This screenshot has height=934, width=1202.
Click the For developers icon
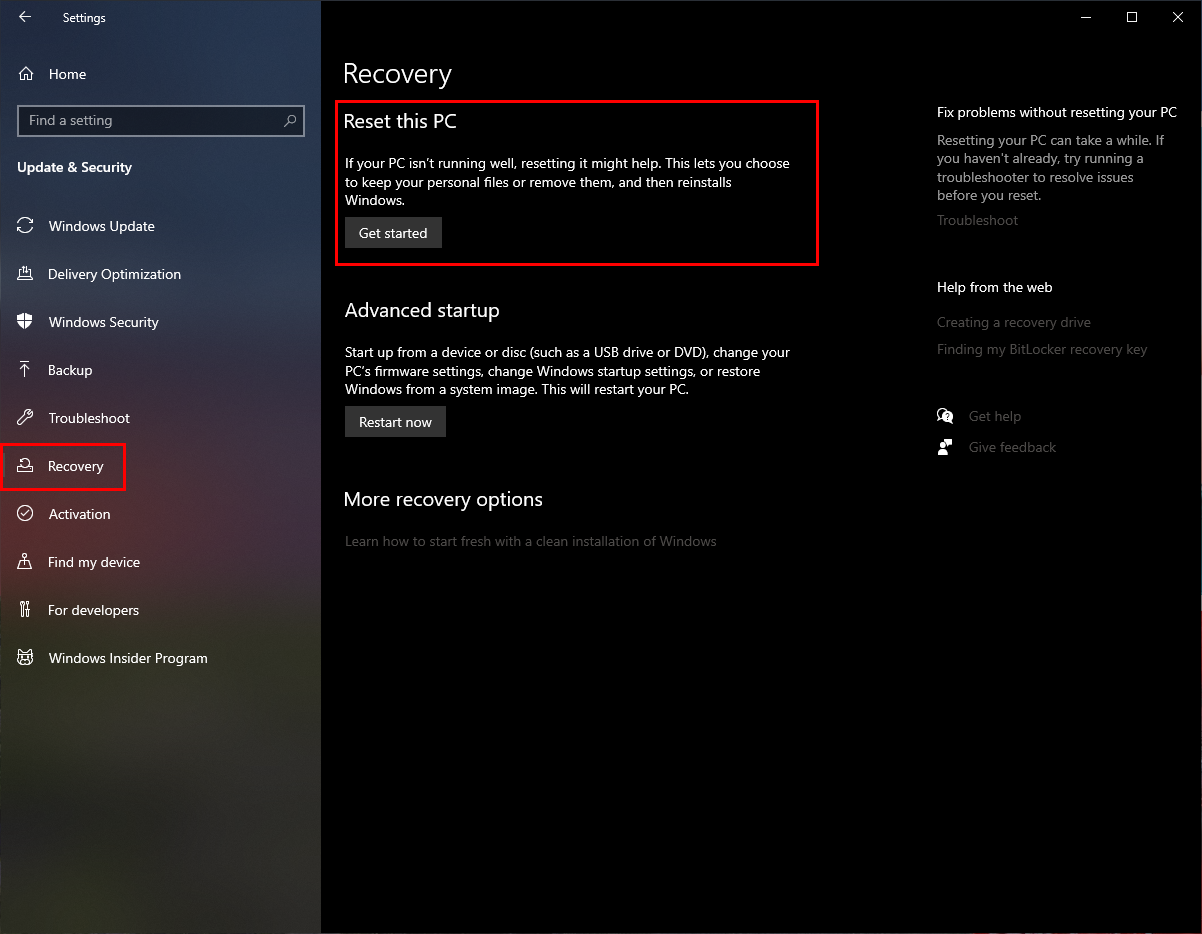coord(26,610)
